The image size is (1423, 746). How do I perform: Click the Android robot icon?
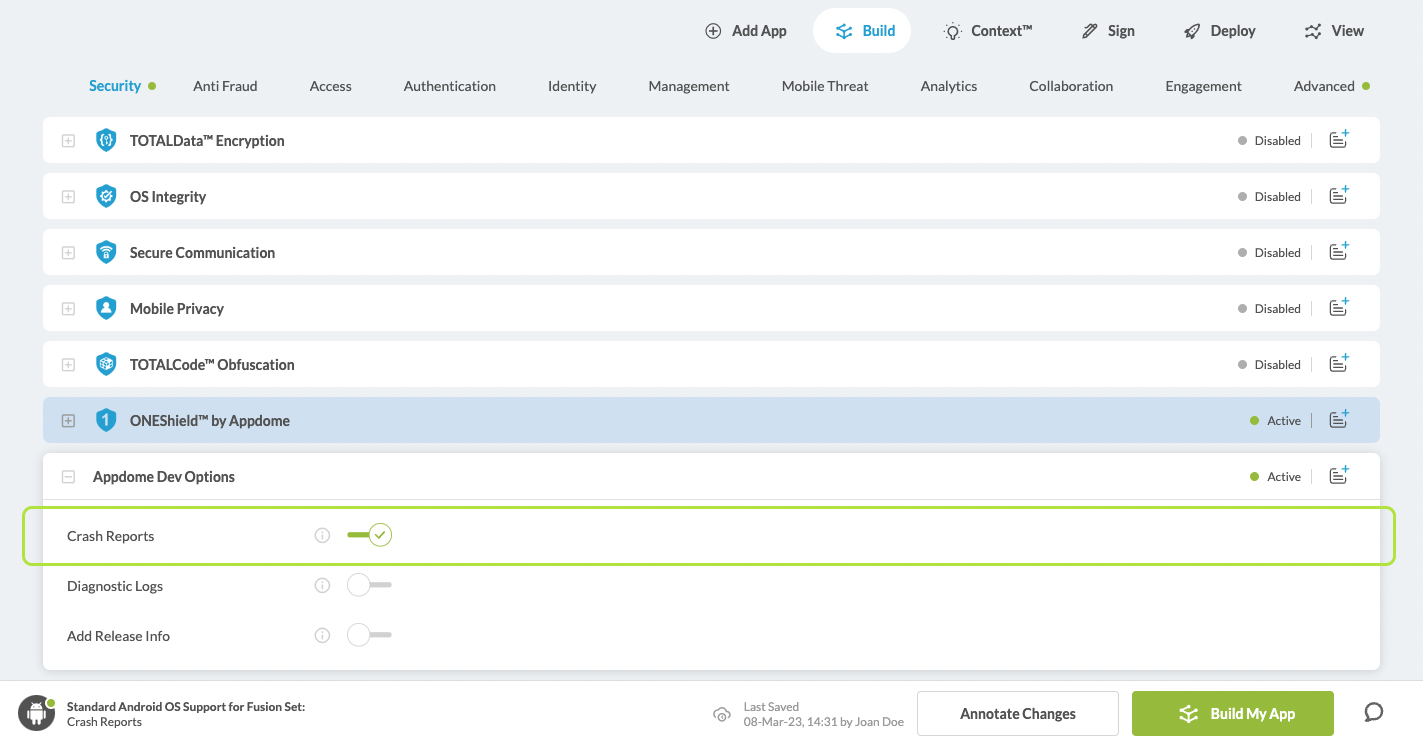coord(37,713)
